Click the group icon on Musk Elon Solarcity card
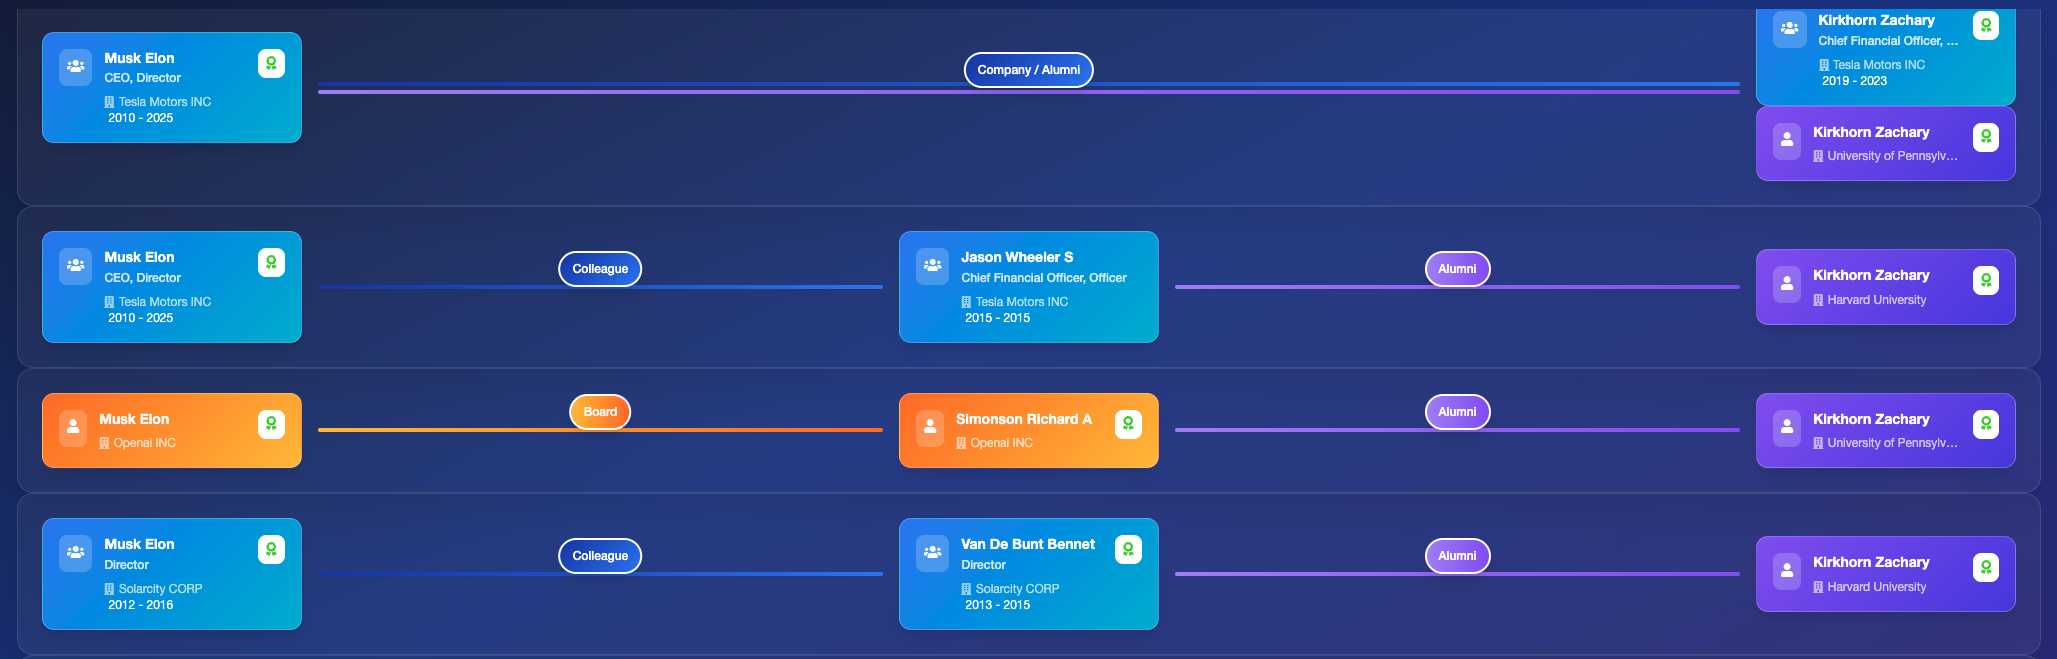Screen dimensions: 2057x659 point(75,553)
